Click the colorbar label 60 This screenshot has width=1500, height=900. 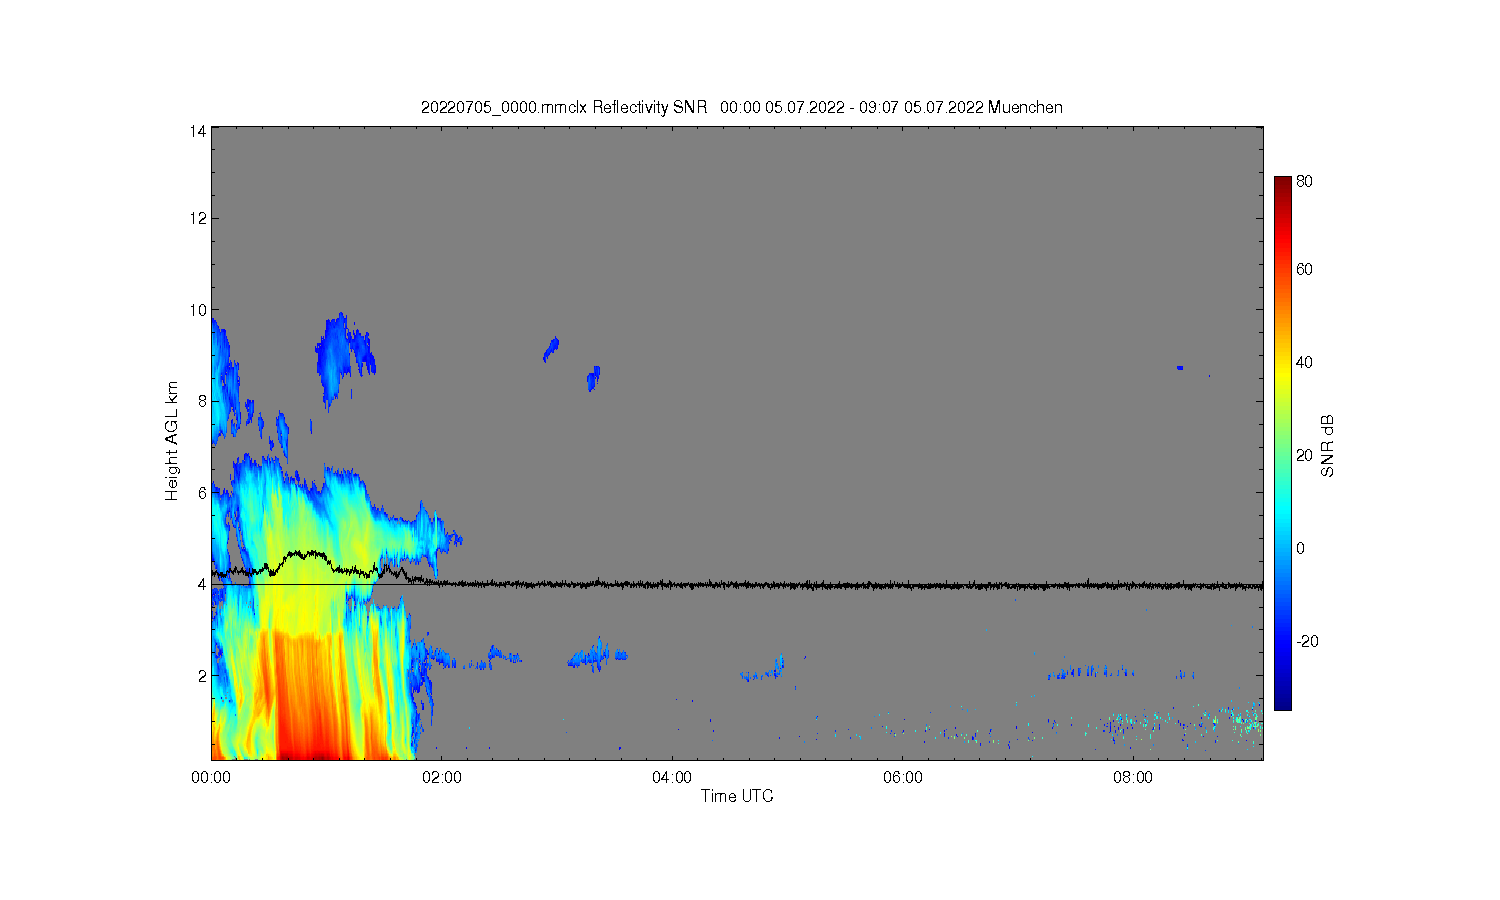[x=1304, y=269]
